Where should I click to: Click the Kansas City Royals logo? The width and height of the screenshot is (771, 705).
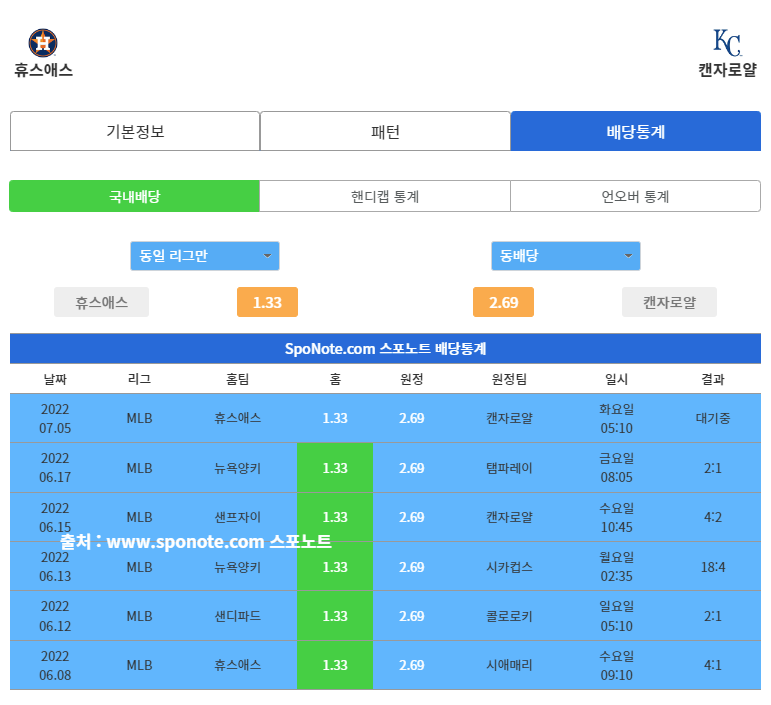727,43
